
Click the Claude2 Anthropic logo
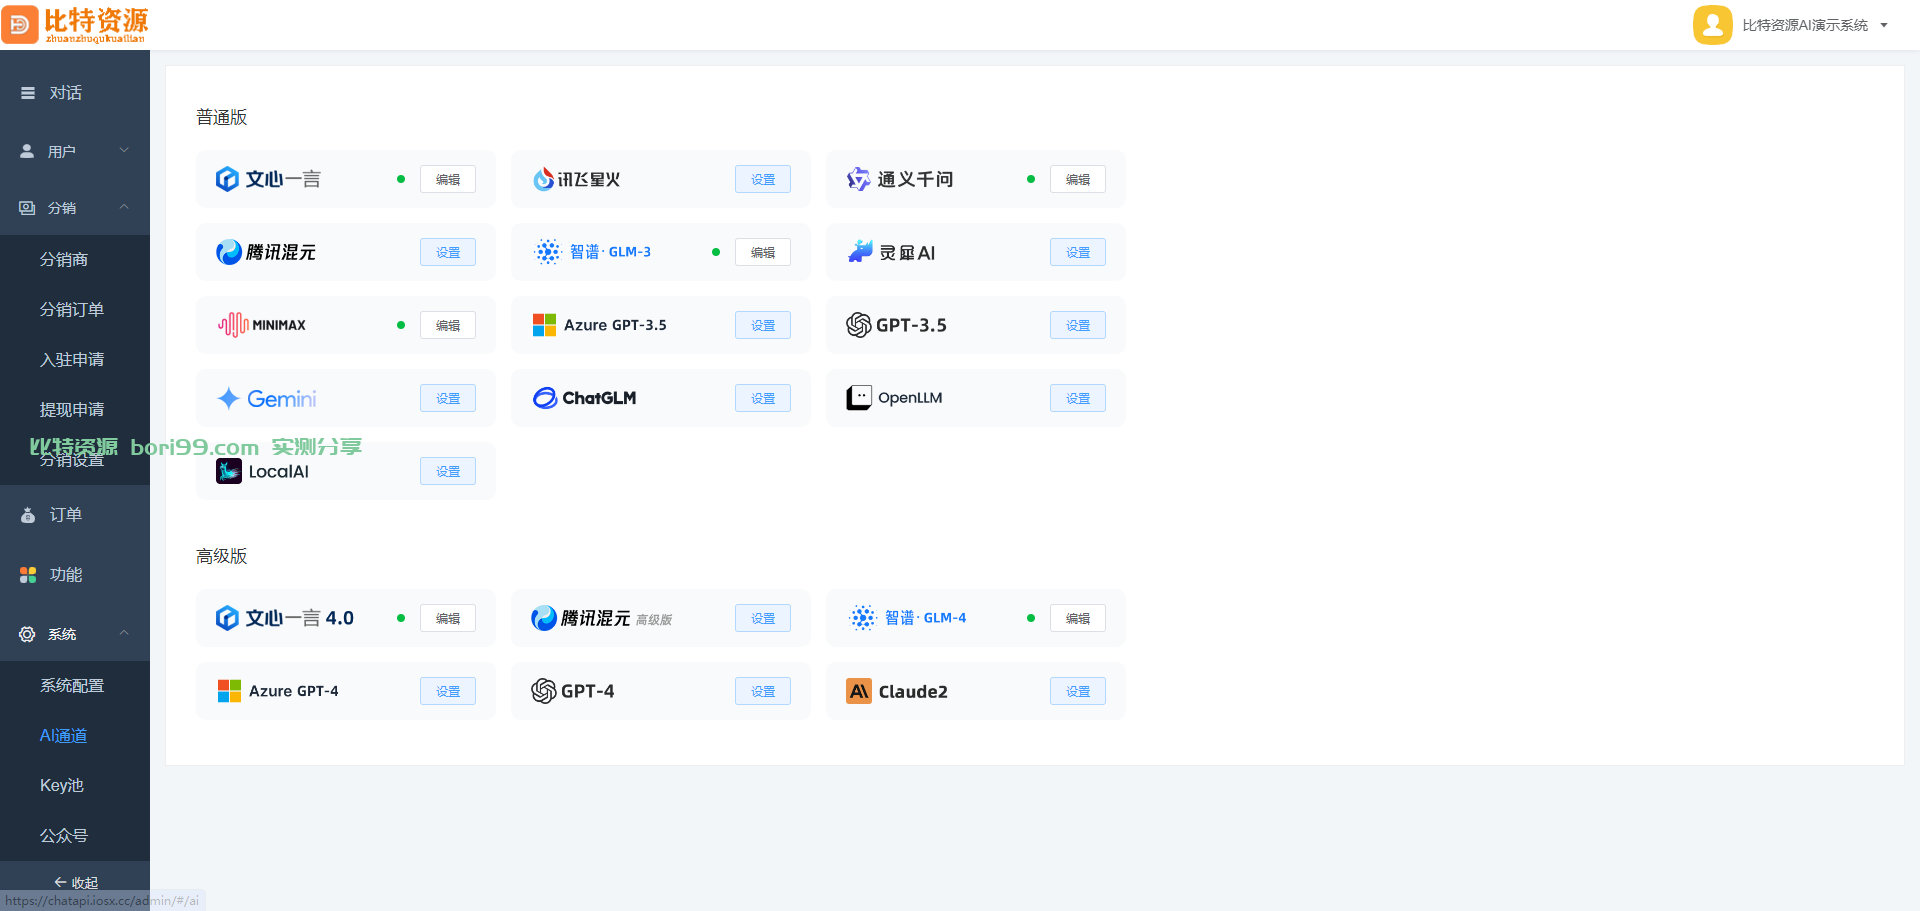pos(859,691)
